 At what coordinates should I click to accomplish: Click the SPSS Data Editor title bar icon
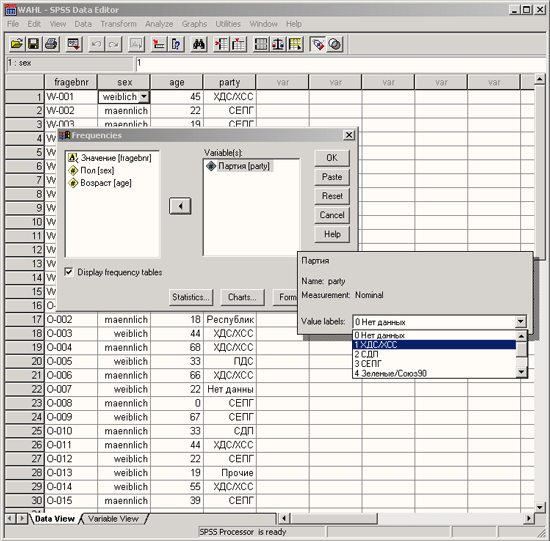[11, 10]
